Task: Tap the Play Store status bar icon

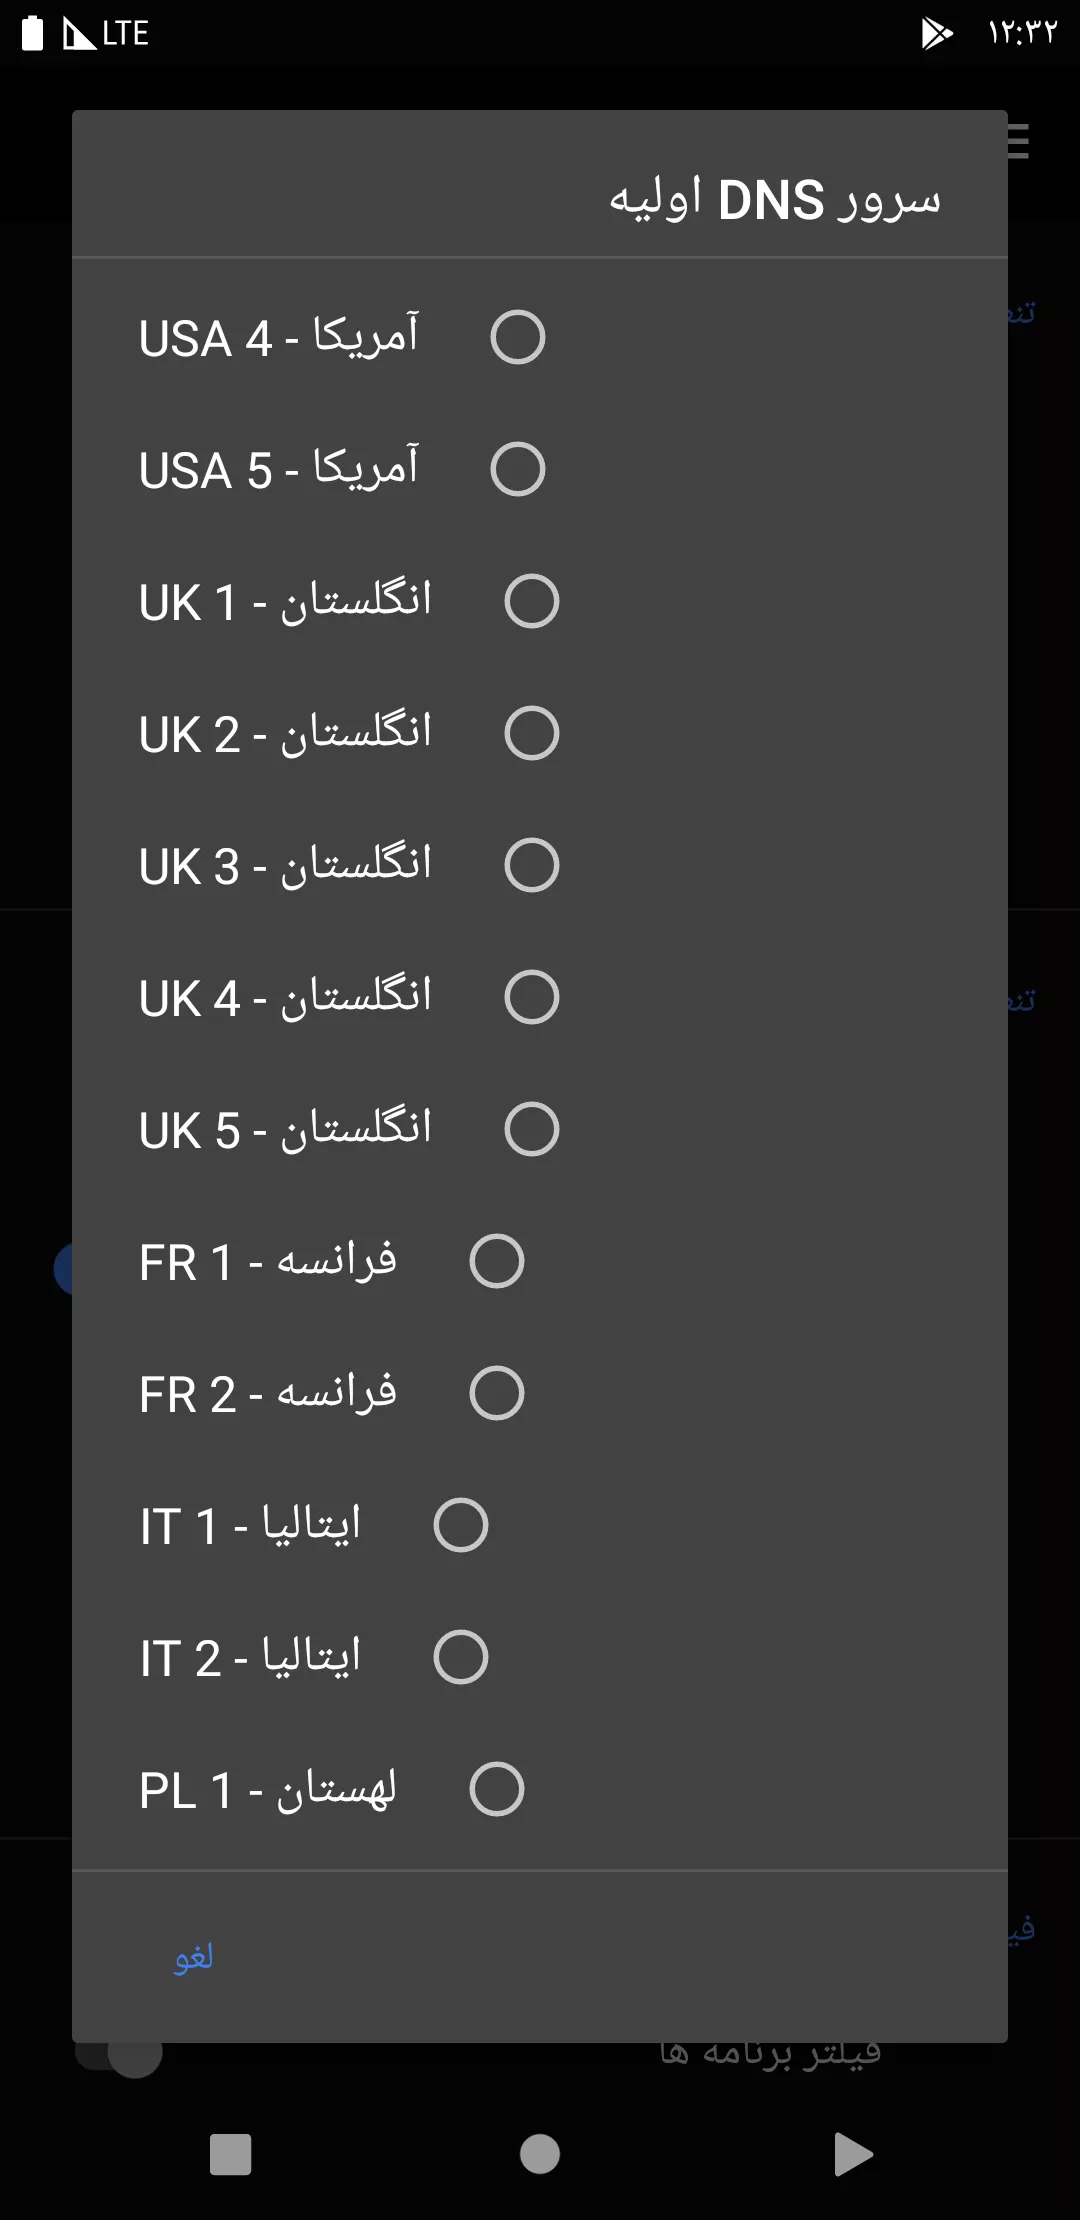Action: (936, 33)
